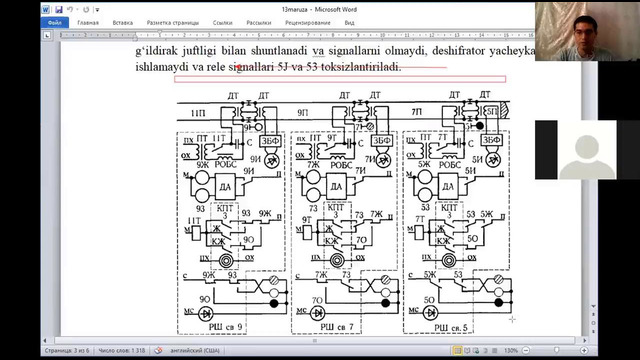The image size is (640, 360).
Task: Click the page count Страница: 3 из 6
Action: tap(67, 351)
